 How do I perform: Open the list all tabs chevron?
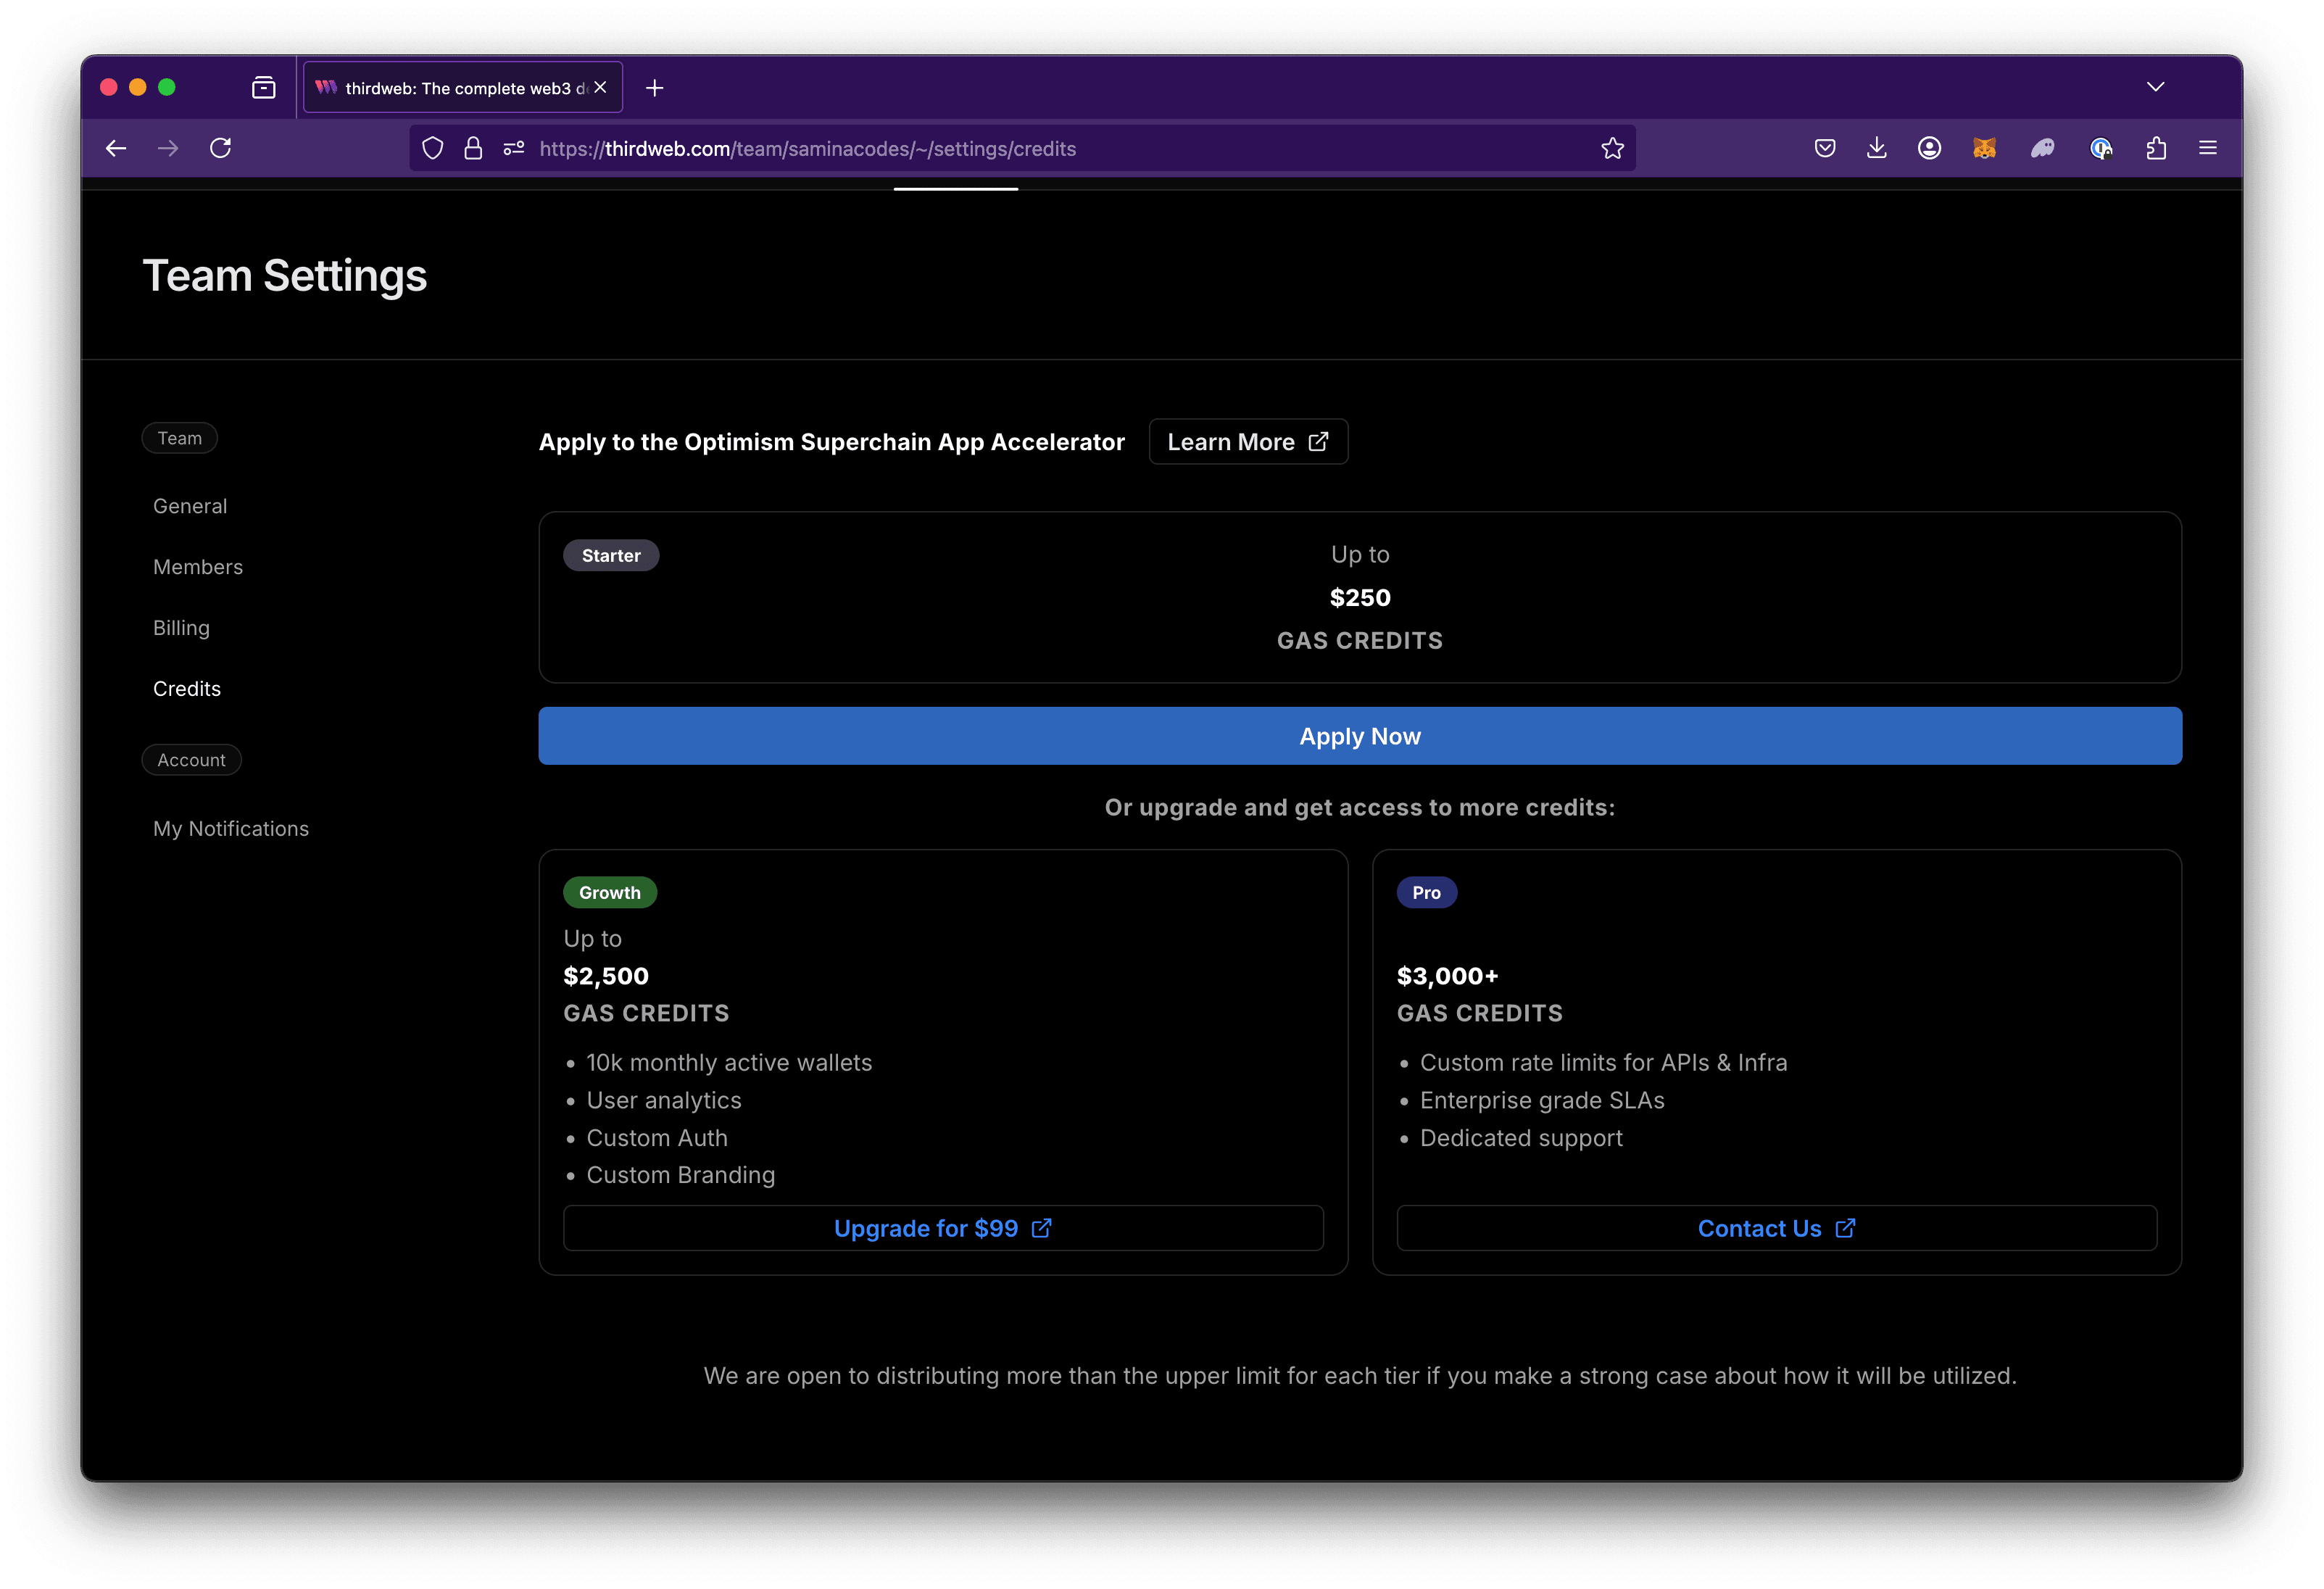coord(2156,86)
